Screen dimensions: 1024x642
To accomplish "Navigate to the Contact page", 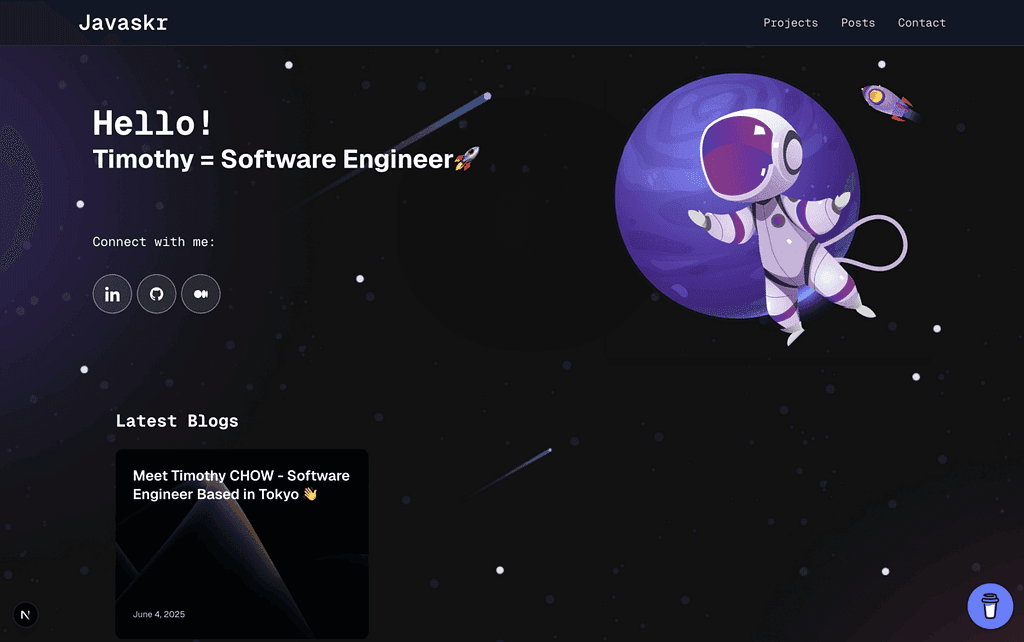I will click(921, 23).
